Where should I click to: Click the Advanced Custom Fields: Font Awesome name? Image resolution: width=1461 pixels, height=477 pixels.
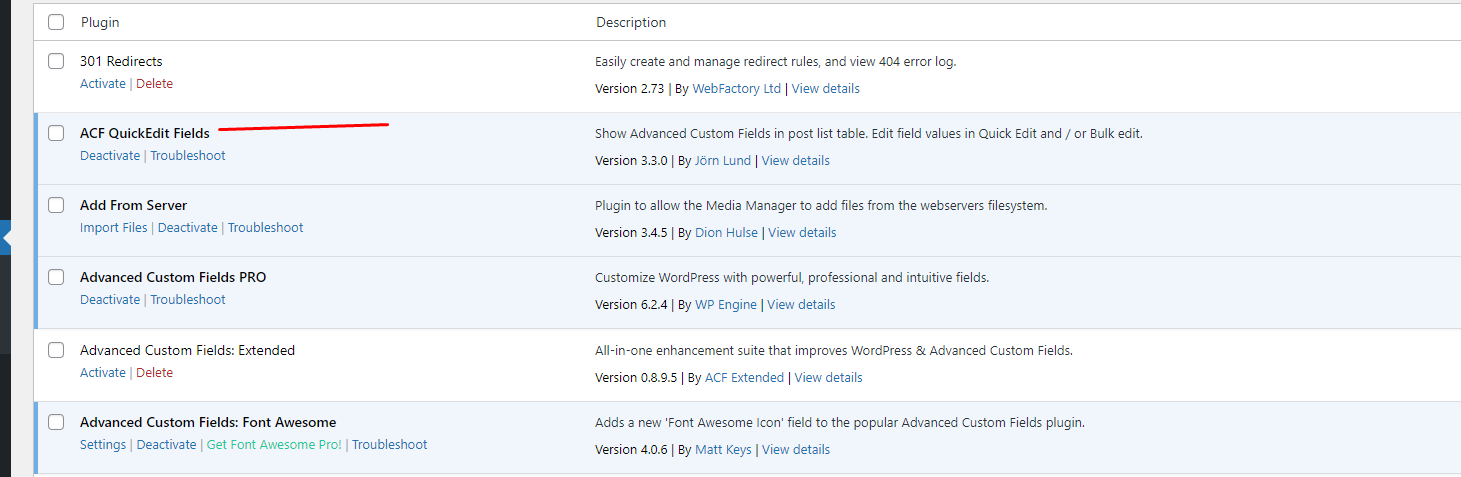tap(208, 422)
